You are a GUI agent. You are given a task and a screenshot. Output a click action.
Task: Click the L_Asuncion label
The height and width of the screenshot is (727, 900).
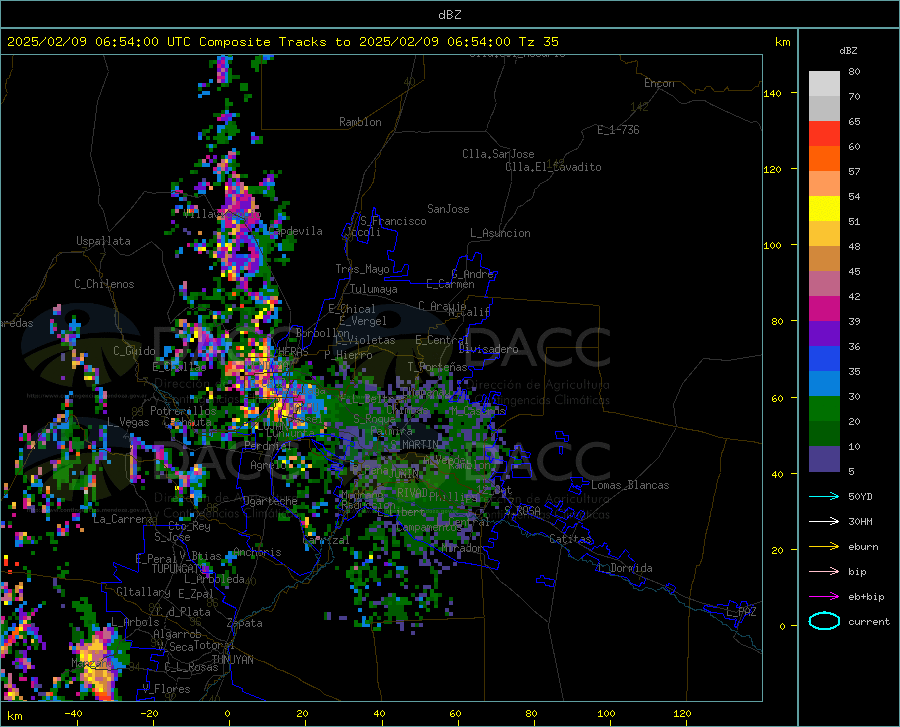[x=500, y=233]
